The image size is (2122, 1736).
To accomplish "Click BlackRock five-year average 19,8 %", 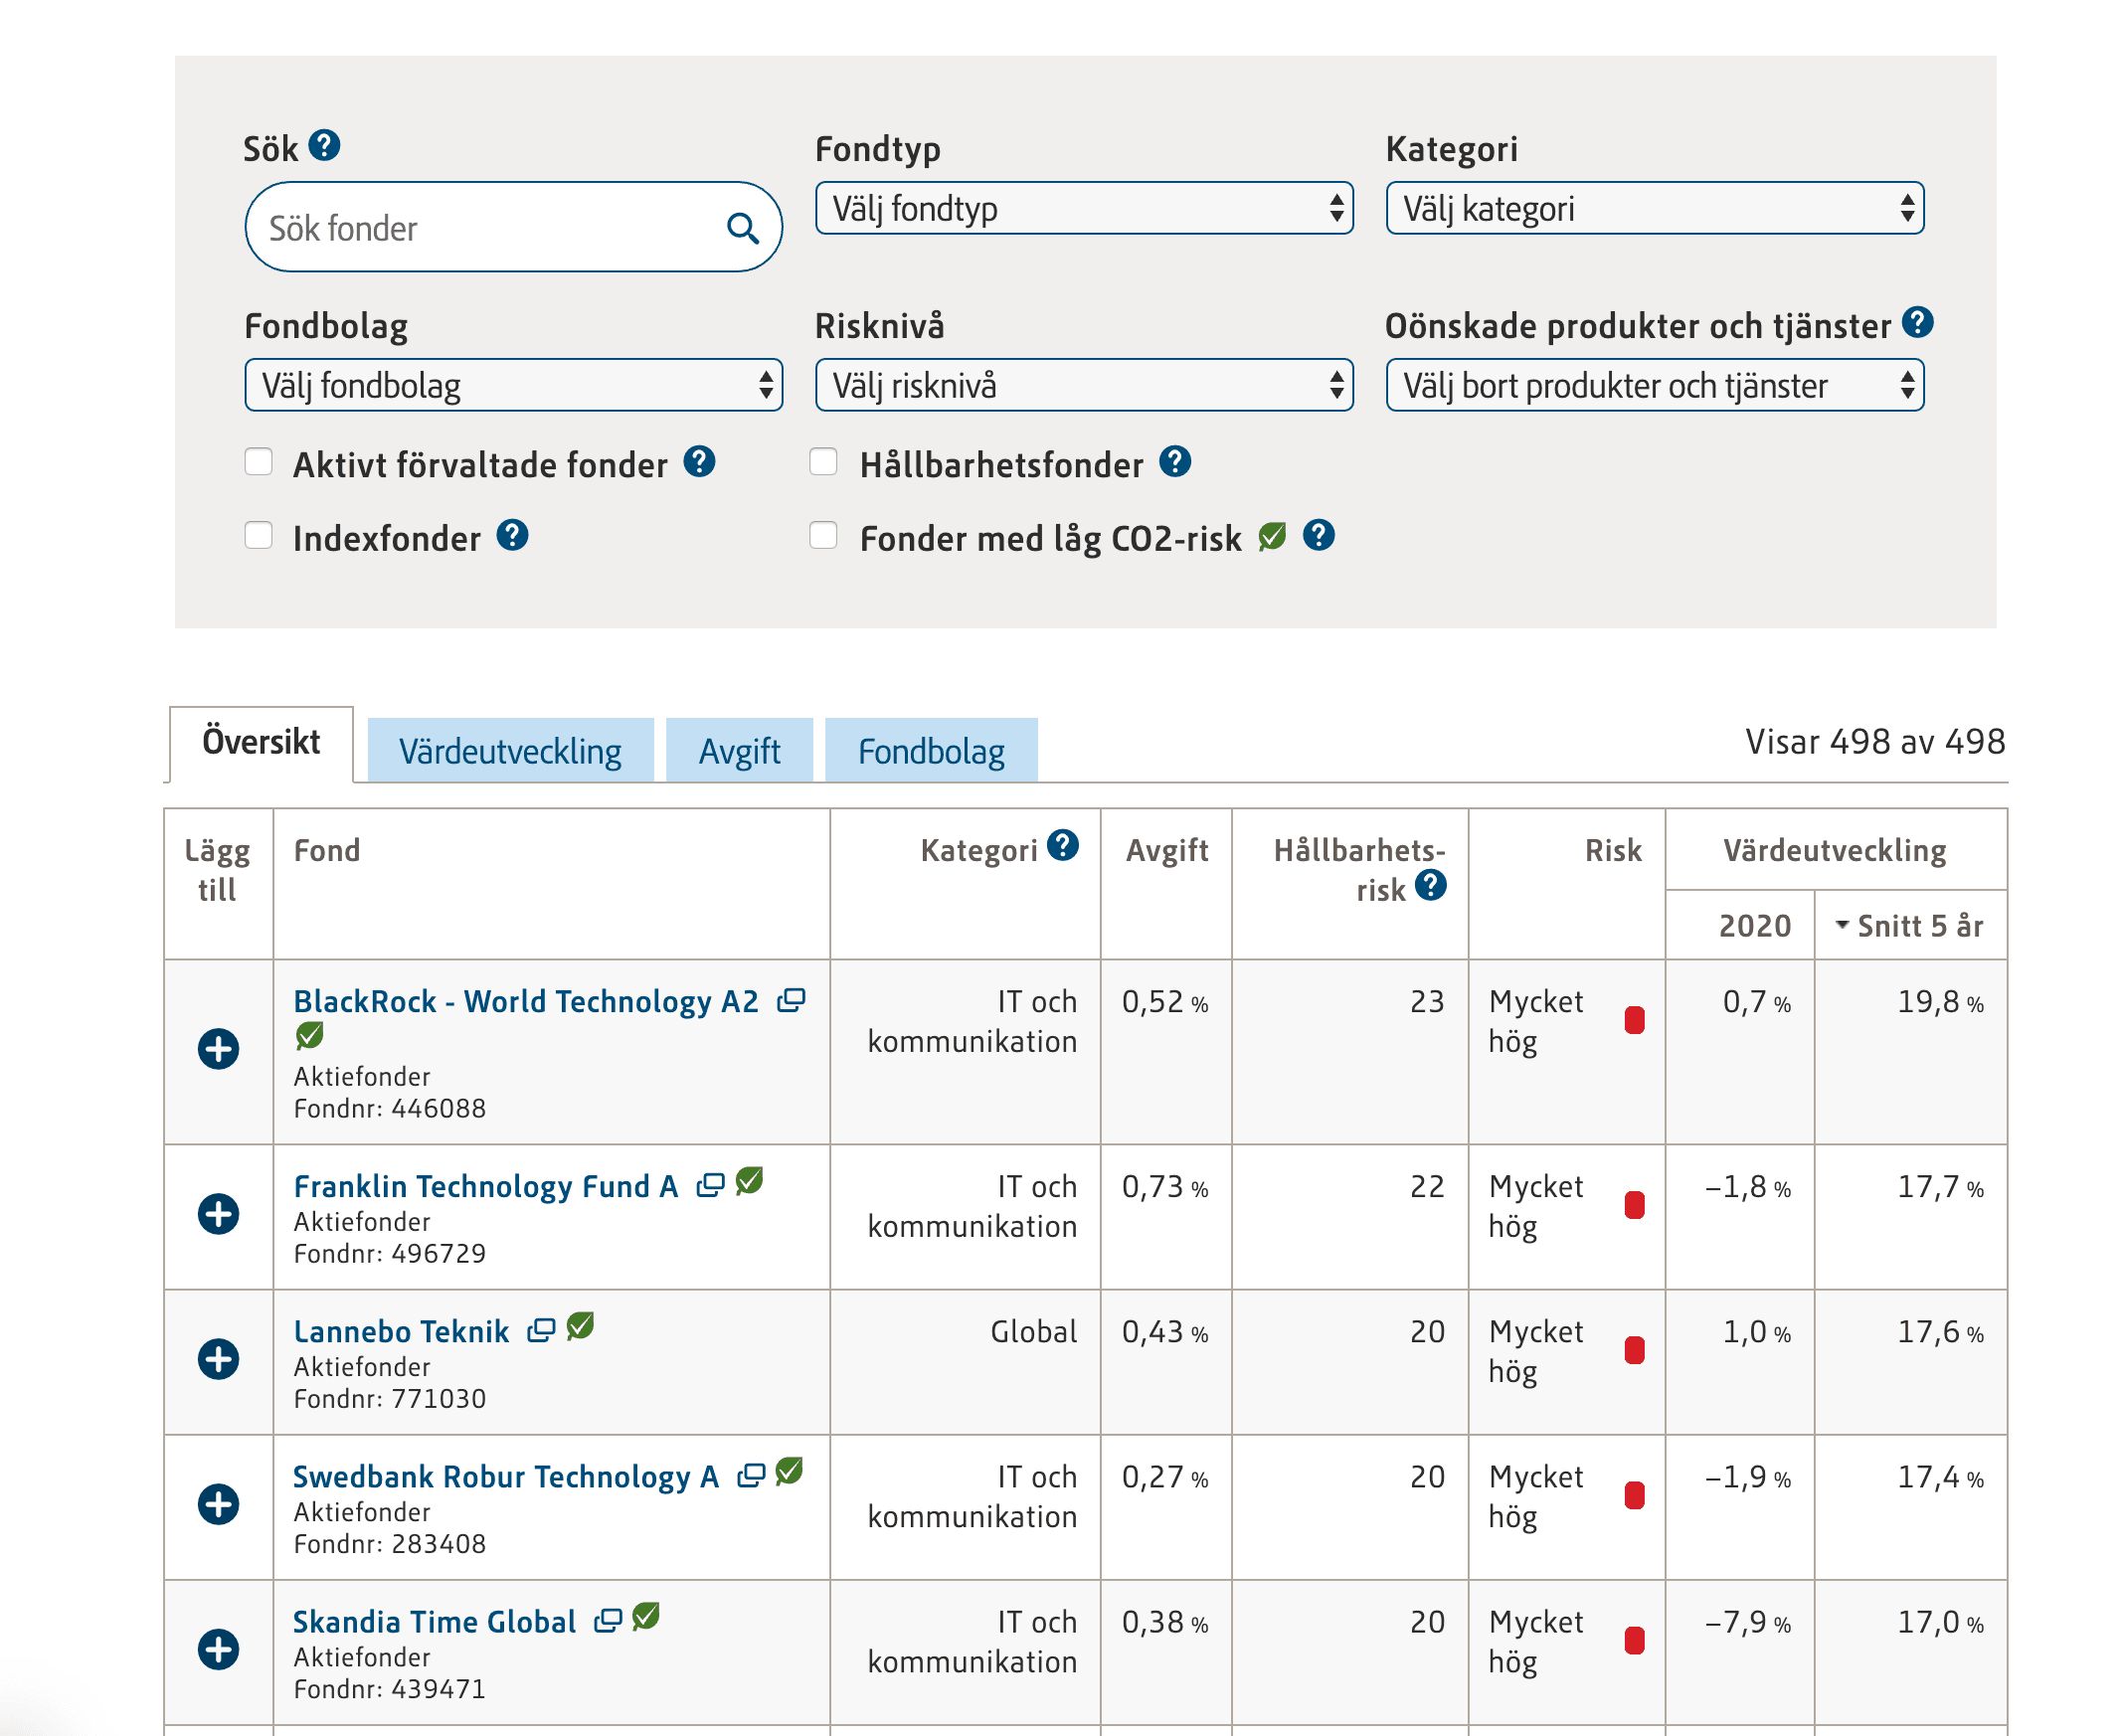I will click(x=1941, y=1001).
